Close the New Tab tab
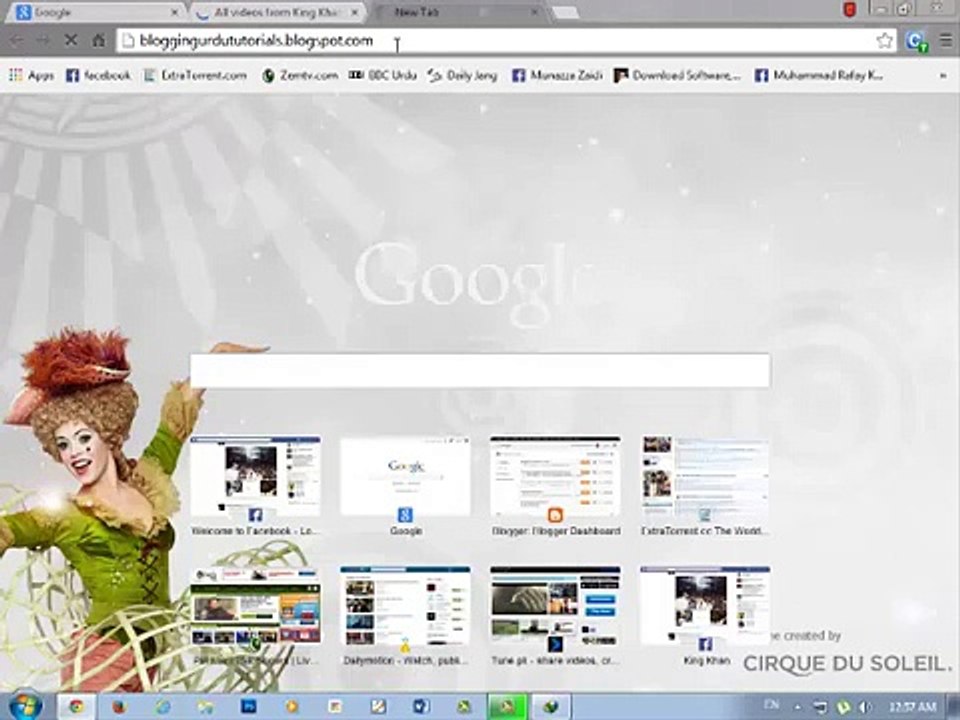 [534, 12]
